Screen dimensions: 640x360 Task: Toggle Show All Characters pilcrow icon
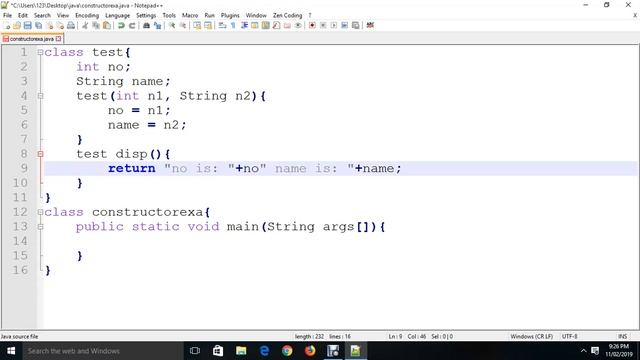click(233, 25)
